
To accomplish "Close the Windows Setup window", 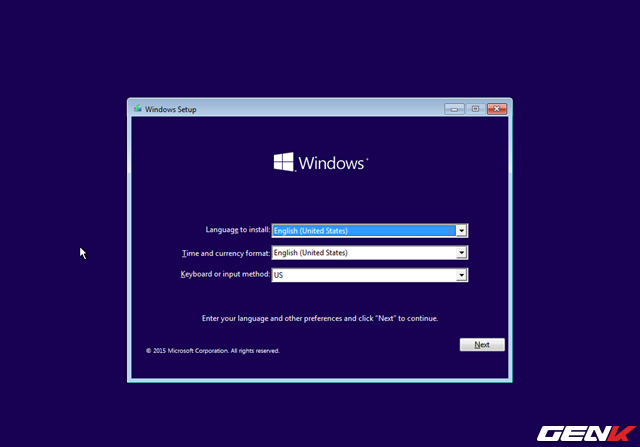I will click(497, 109).
